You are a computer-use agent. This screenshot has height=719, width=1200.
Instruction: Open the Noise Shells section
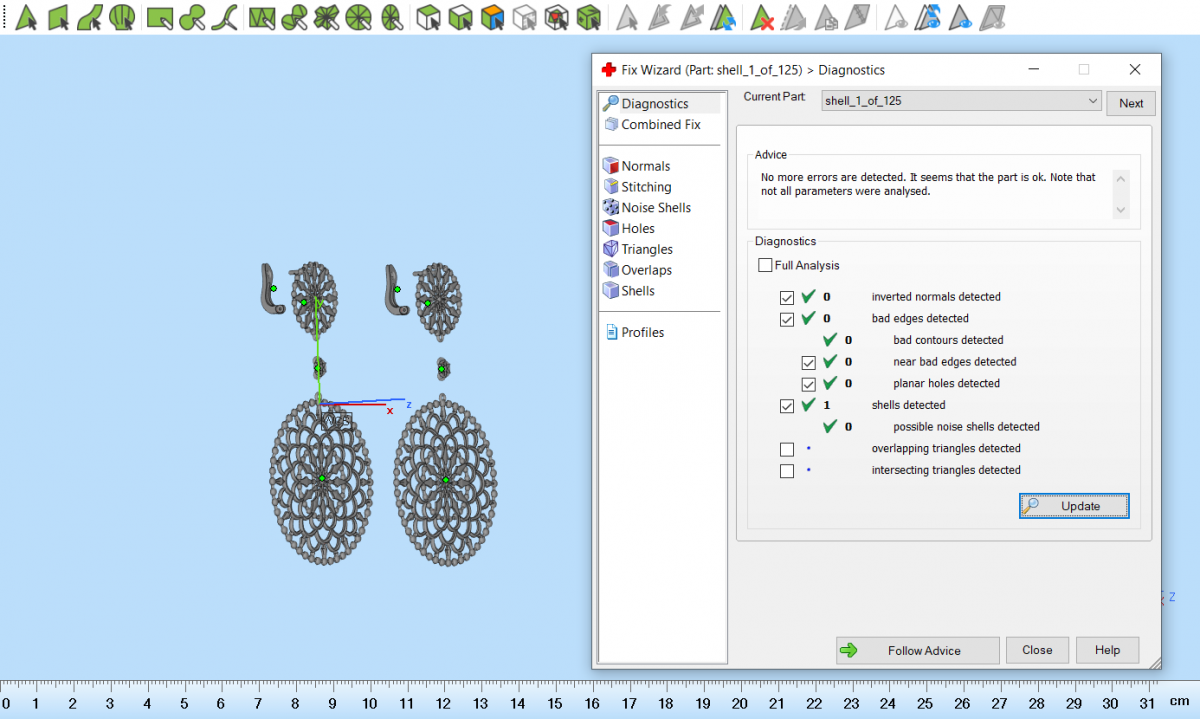point(655,208)
